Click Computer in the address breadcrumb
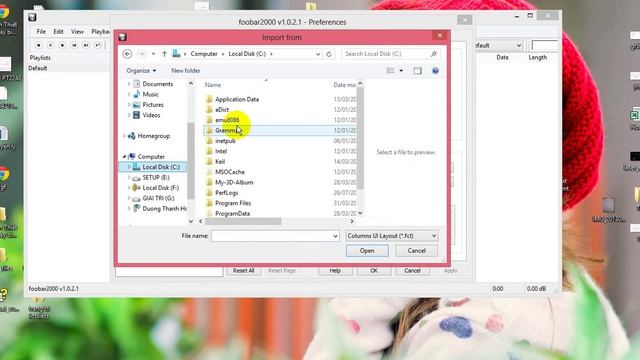640x360 pixels. (204, 54)
